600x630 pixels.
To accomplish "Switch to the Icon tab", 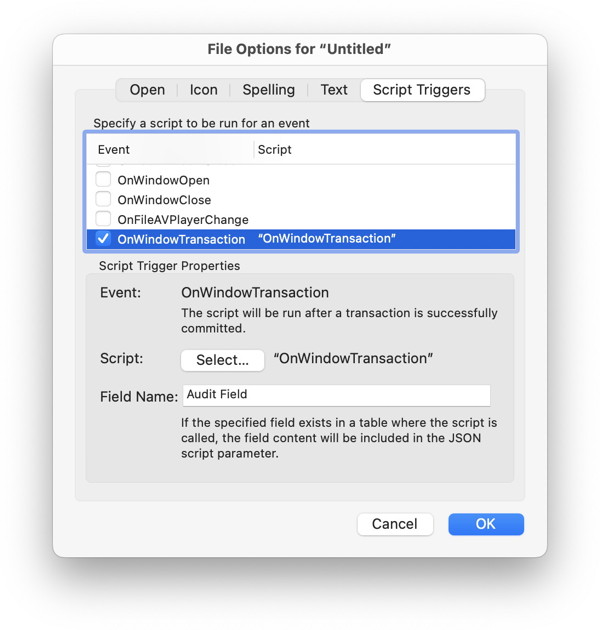I will [x=204, y=90].
